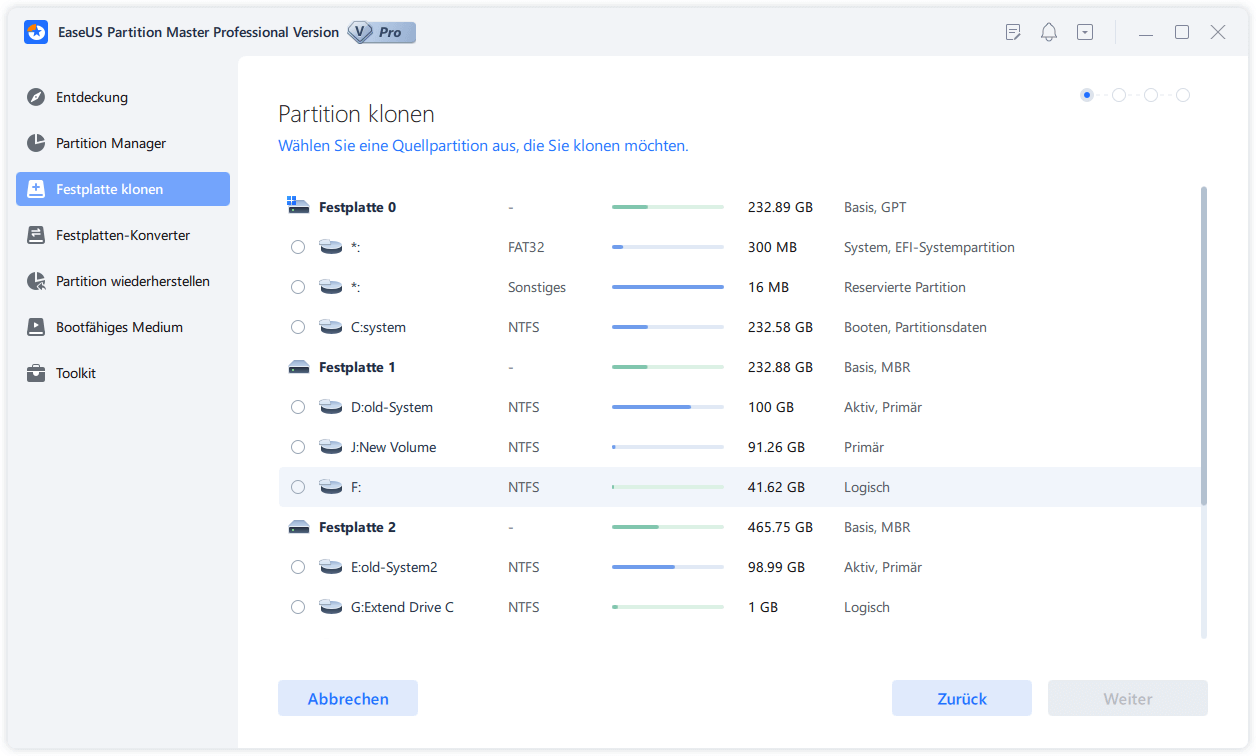Click the usage bar of E:old-System2
The image size is (1256, 756).
pos(668,567)
